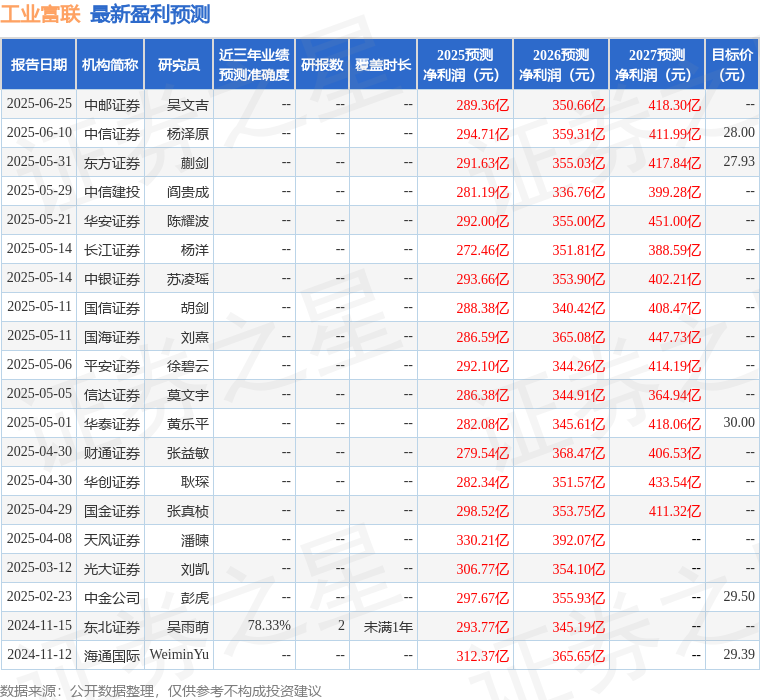Select the 78.33% accuracy cell

(269, 626)
